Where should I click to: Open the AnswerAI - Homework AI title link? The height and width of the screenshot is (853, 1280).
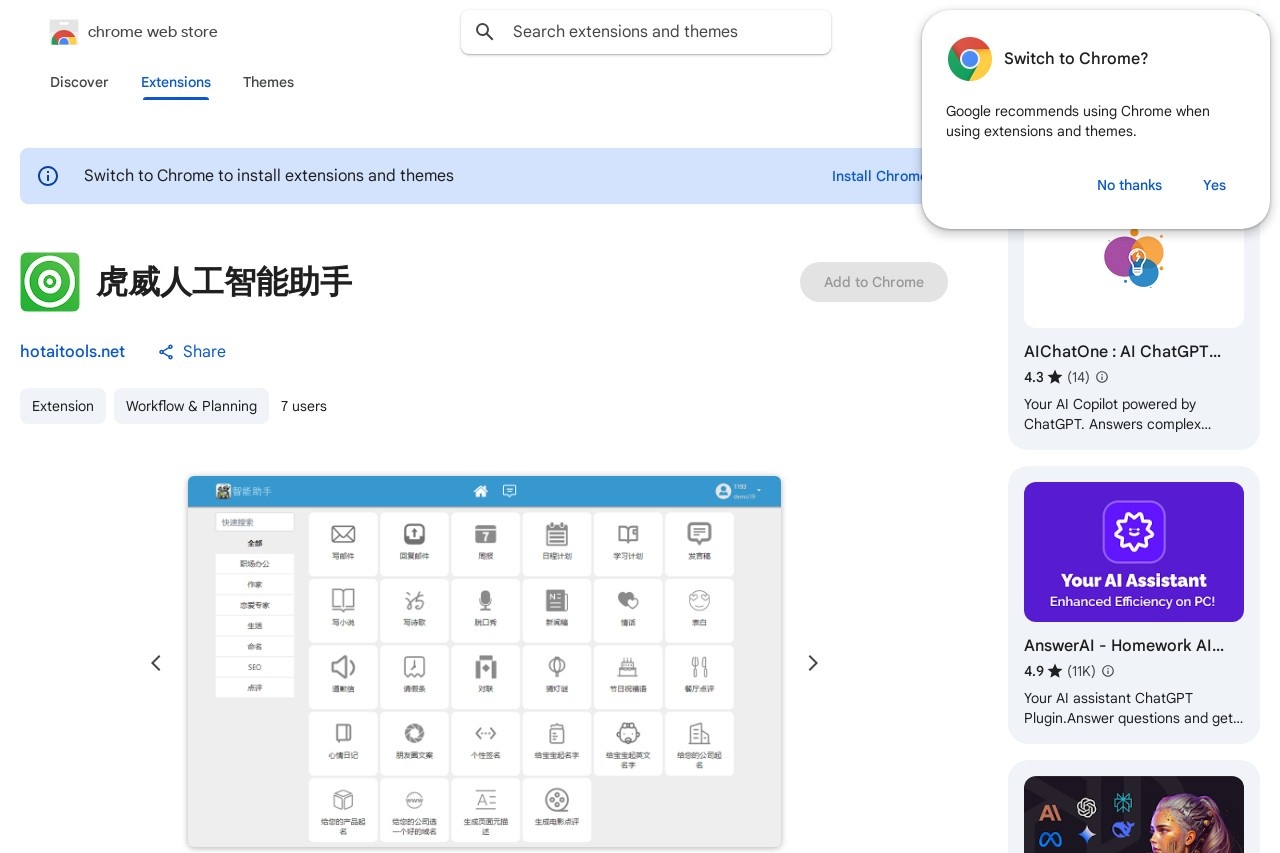(1124, 646)
